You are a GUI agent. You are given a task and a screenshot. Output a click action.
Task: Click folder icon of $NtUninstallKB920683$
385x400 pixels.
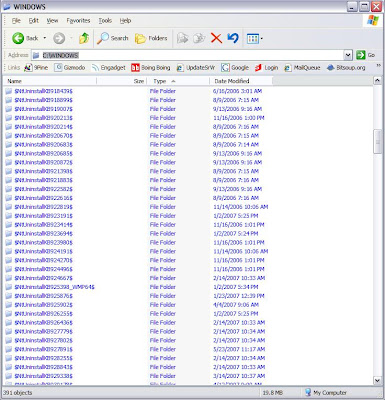click(x=9, y=145)
